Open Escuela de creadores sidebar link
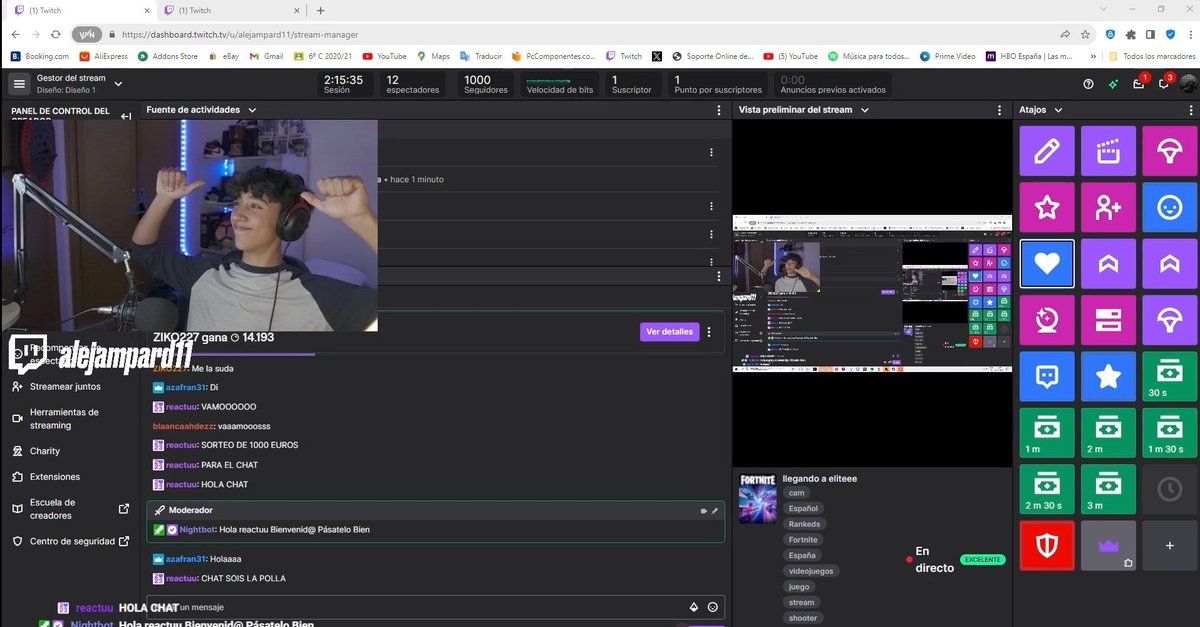 pyautogui.click(x=70, y=509)
